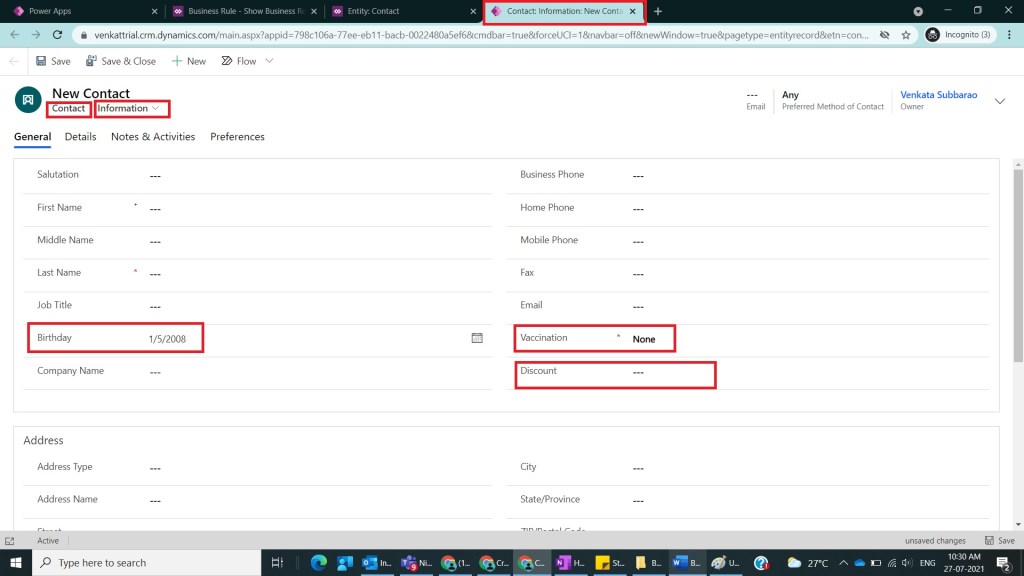1024x576 pixels.
Task: Create a New contact record
Action: pos(188,61)
